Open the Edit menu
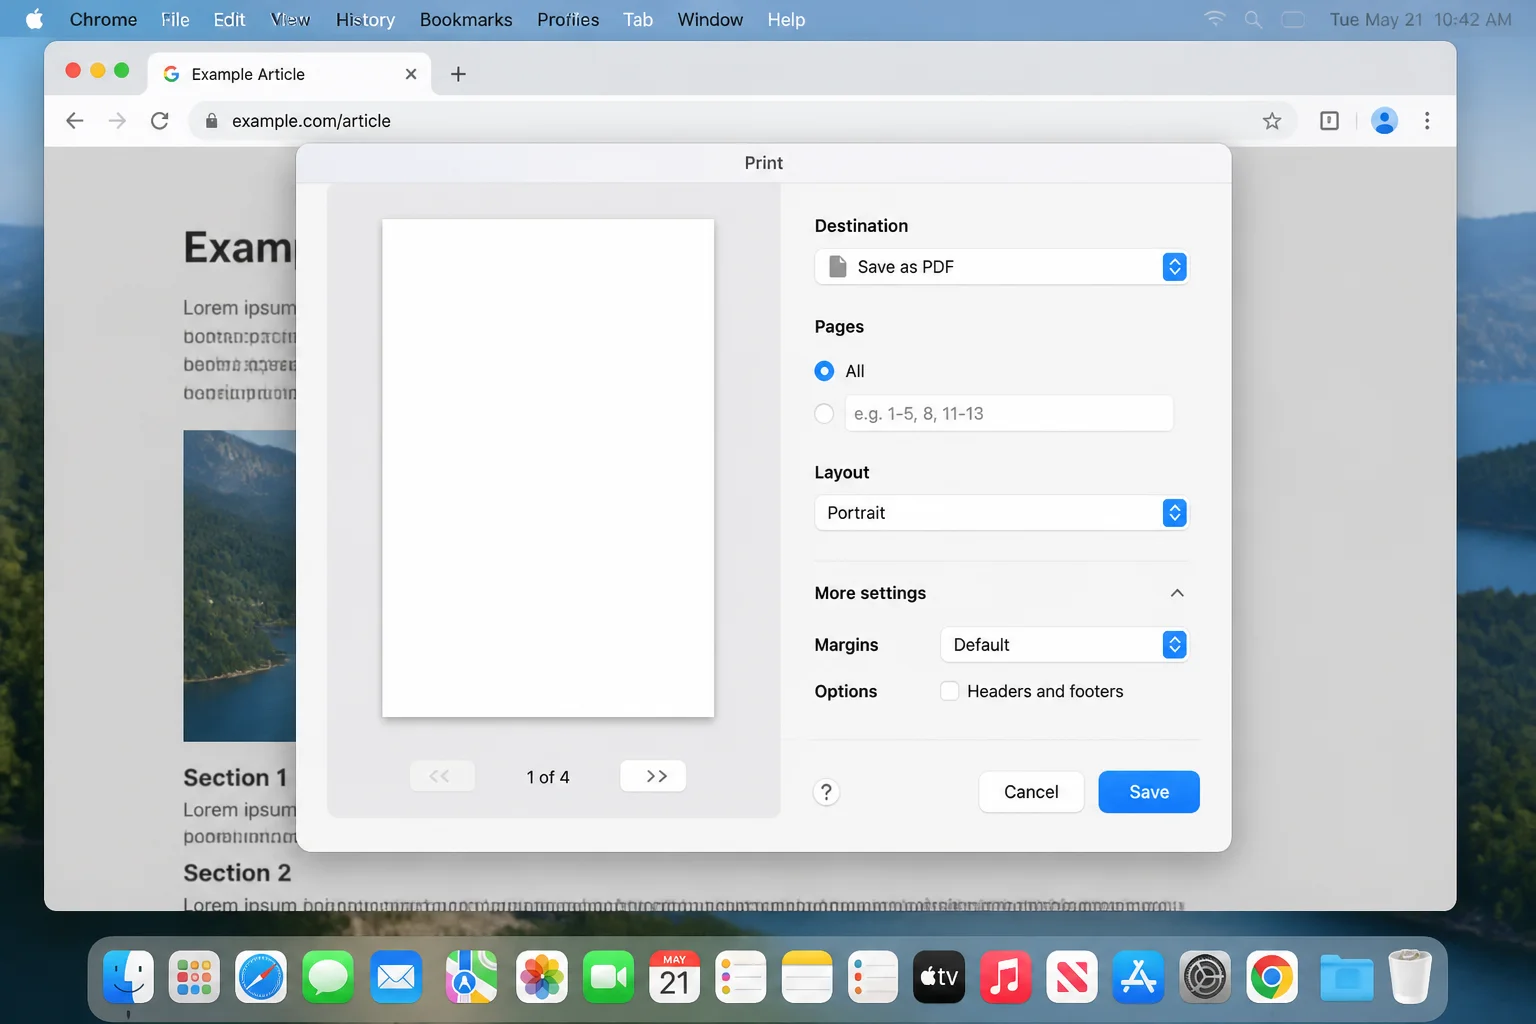The image size is (1536, 1024). pos(229,19)
